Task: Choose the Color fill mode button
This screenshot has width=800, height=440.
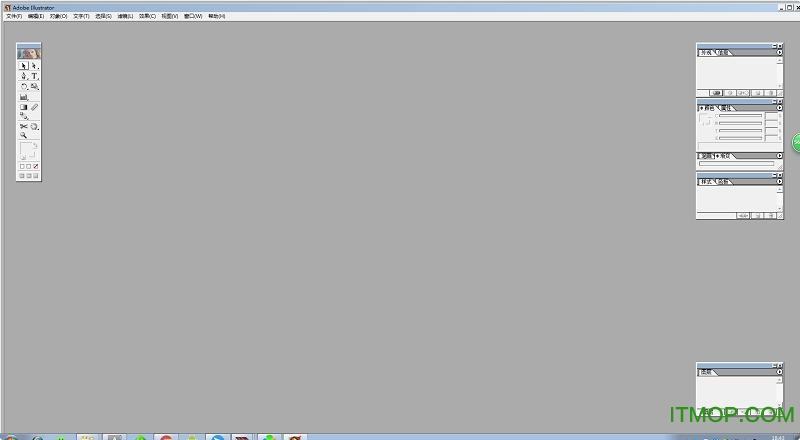Action: coord(22,166)
